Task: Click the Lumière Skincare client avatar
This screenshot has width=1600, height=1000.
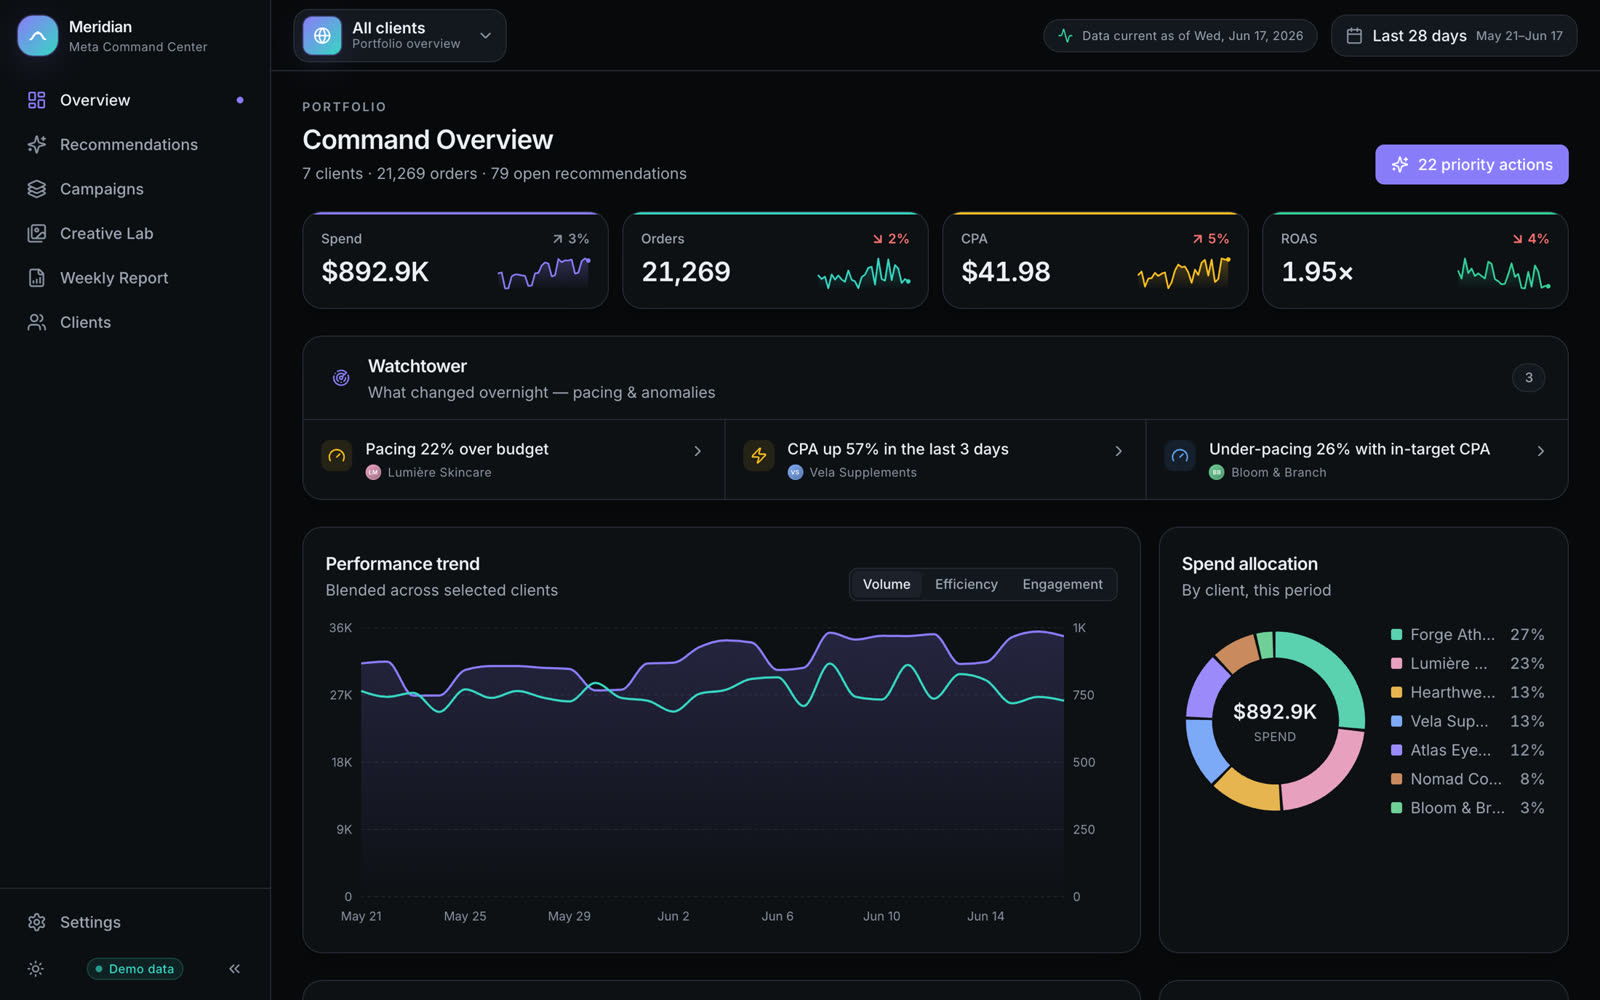Action: (x=374, y=472)
